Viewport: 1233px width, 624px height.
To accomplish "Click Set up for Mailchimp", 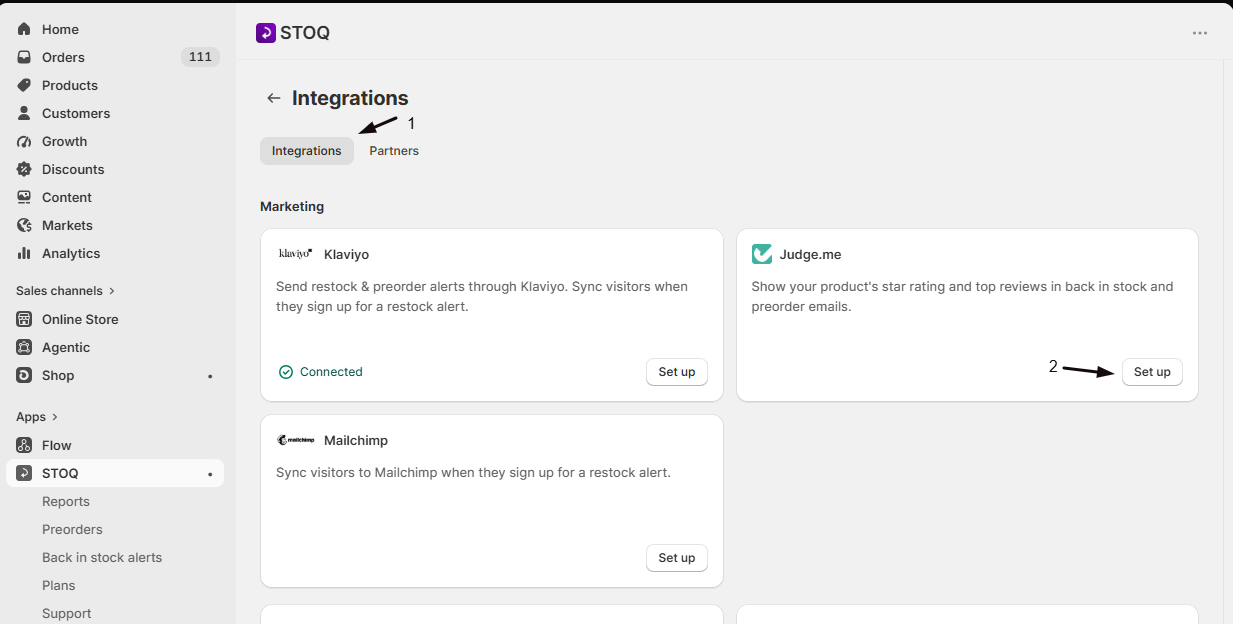I will click(x=677, y=558).
